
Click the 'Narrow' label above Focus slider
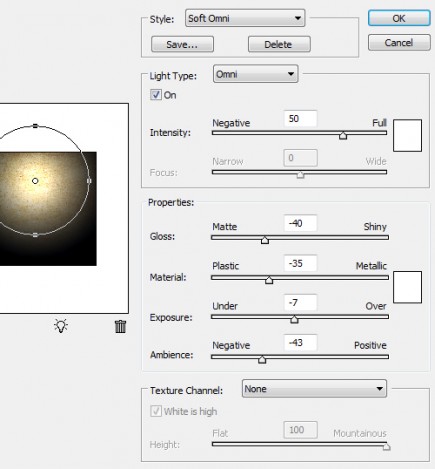pos(228,162)
